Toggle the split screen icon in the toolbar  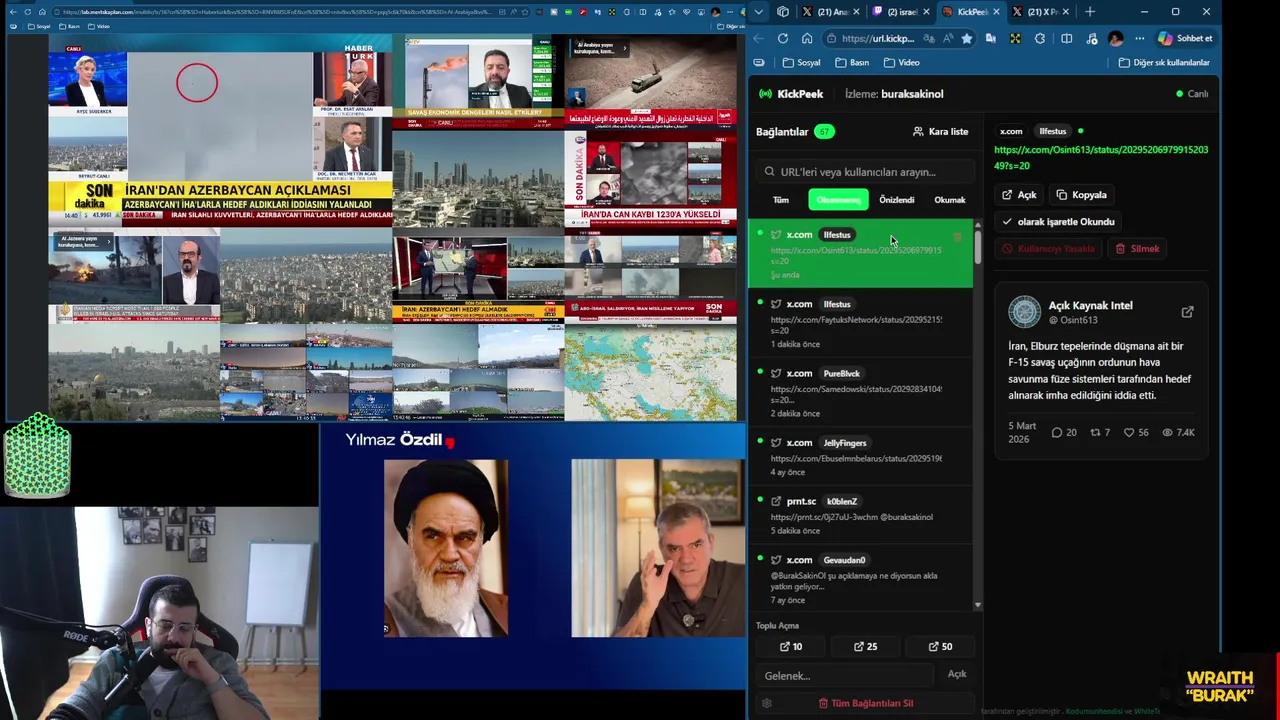click(1066, 38)
